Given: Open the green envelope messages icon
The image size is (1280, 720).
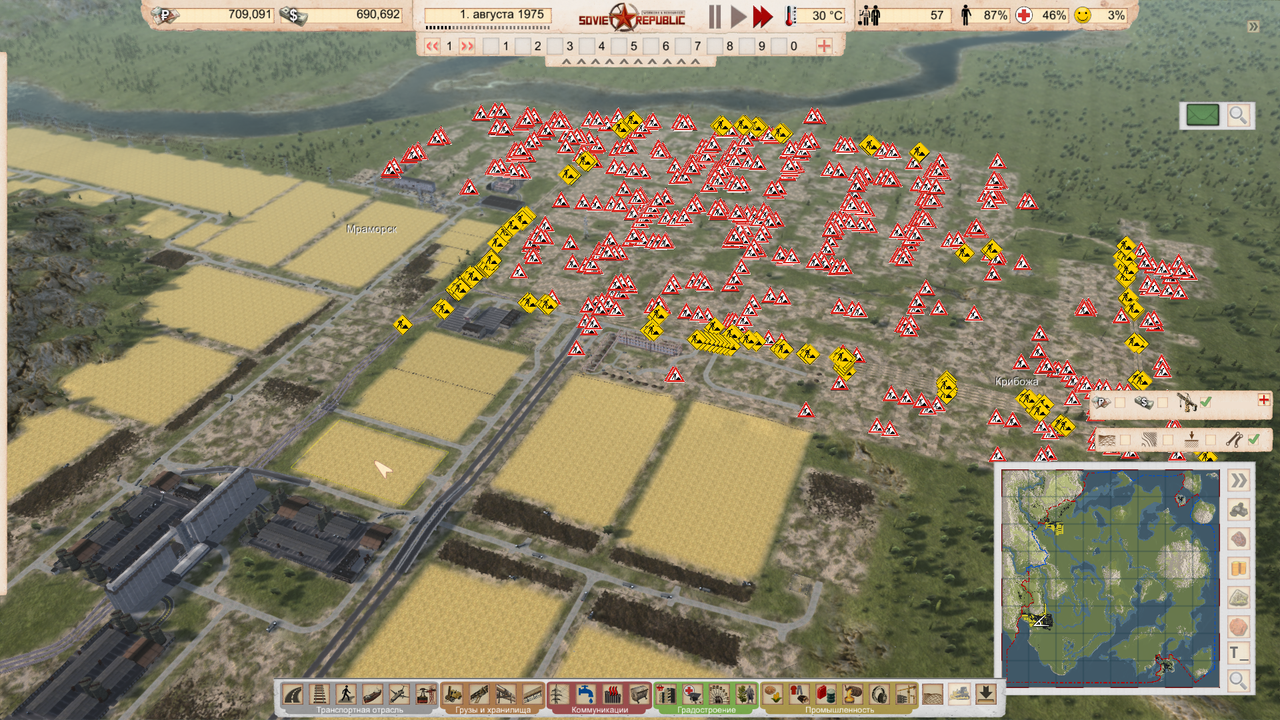Looking at the screenshot, I should 1203,115.
